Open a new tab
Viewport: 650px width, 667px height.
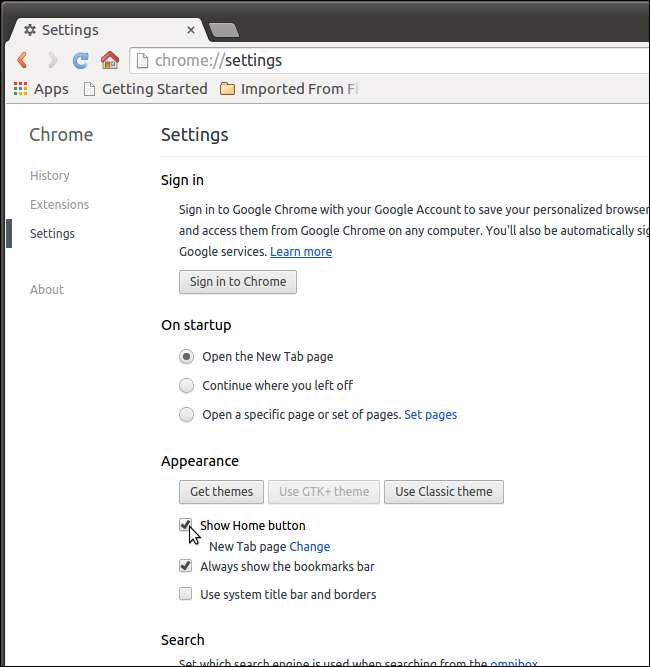[x=223, y=30]
